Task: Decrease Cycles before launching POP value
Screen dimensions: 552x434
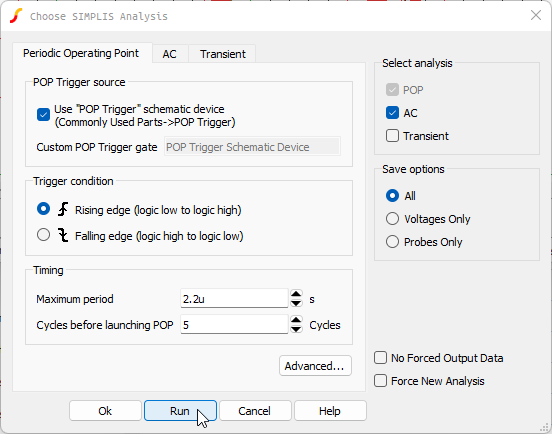Action: [296, 329]
